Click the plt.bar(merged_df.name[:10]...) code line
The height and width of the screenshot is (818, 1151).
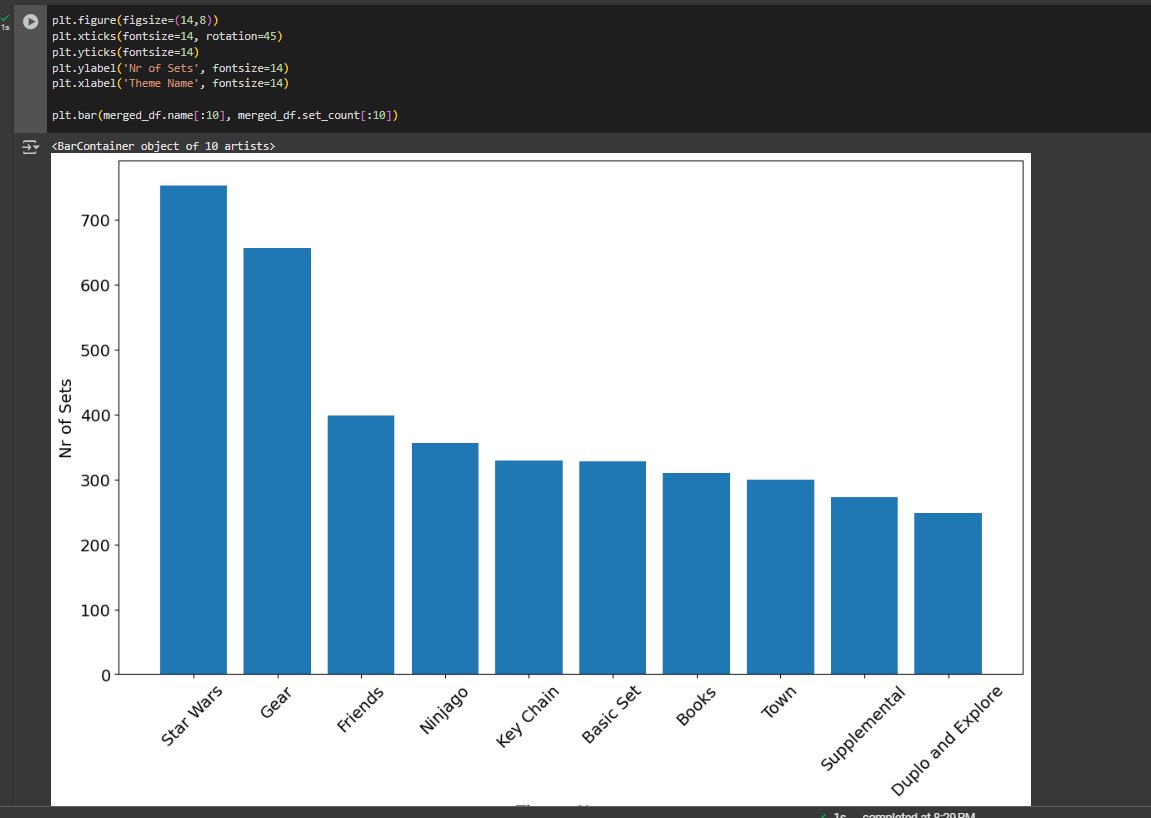point(225,115)
